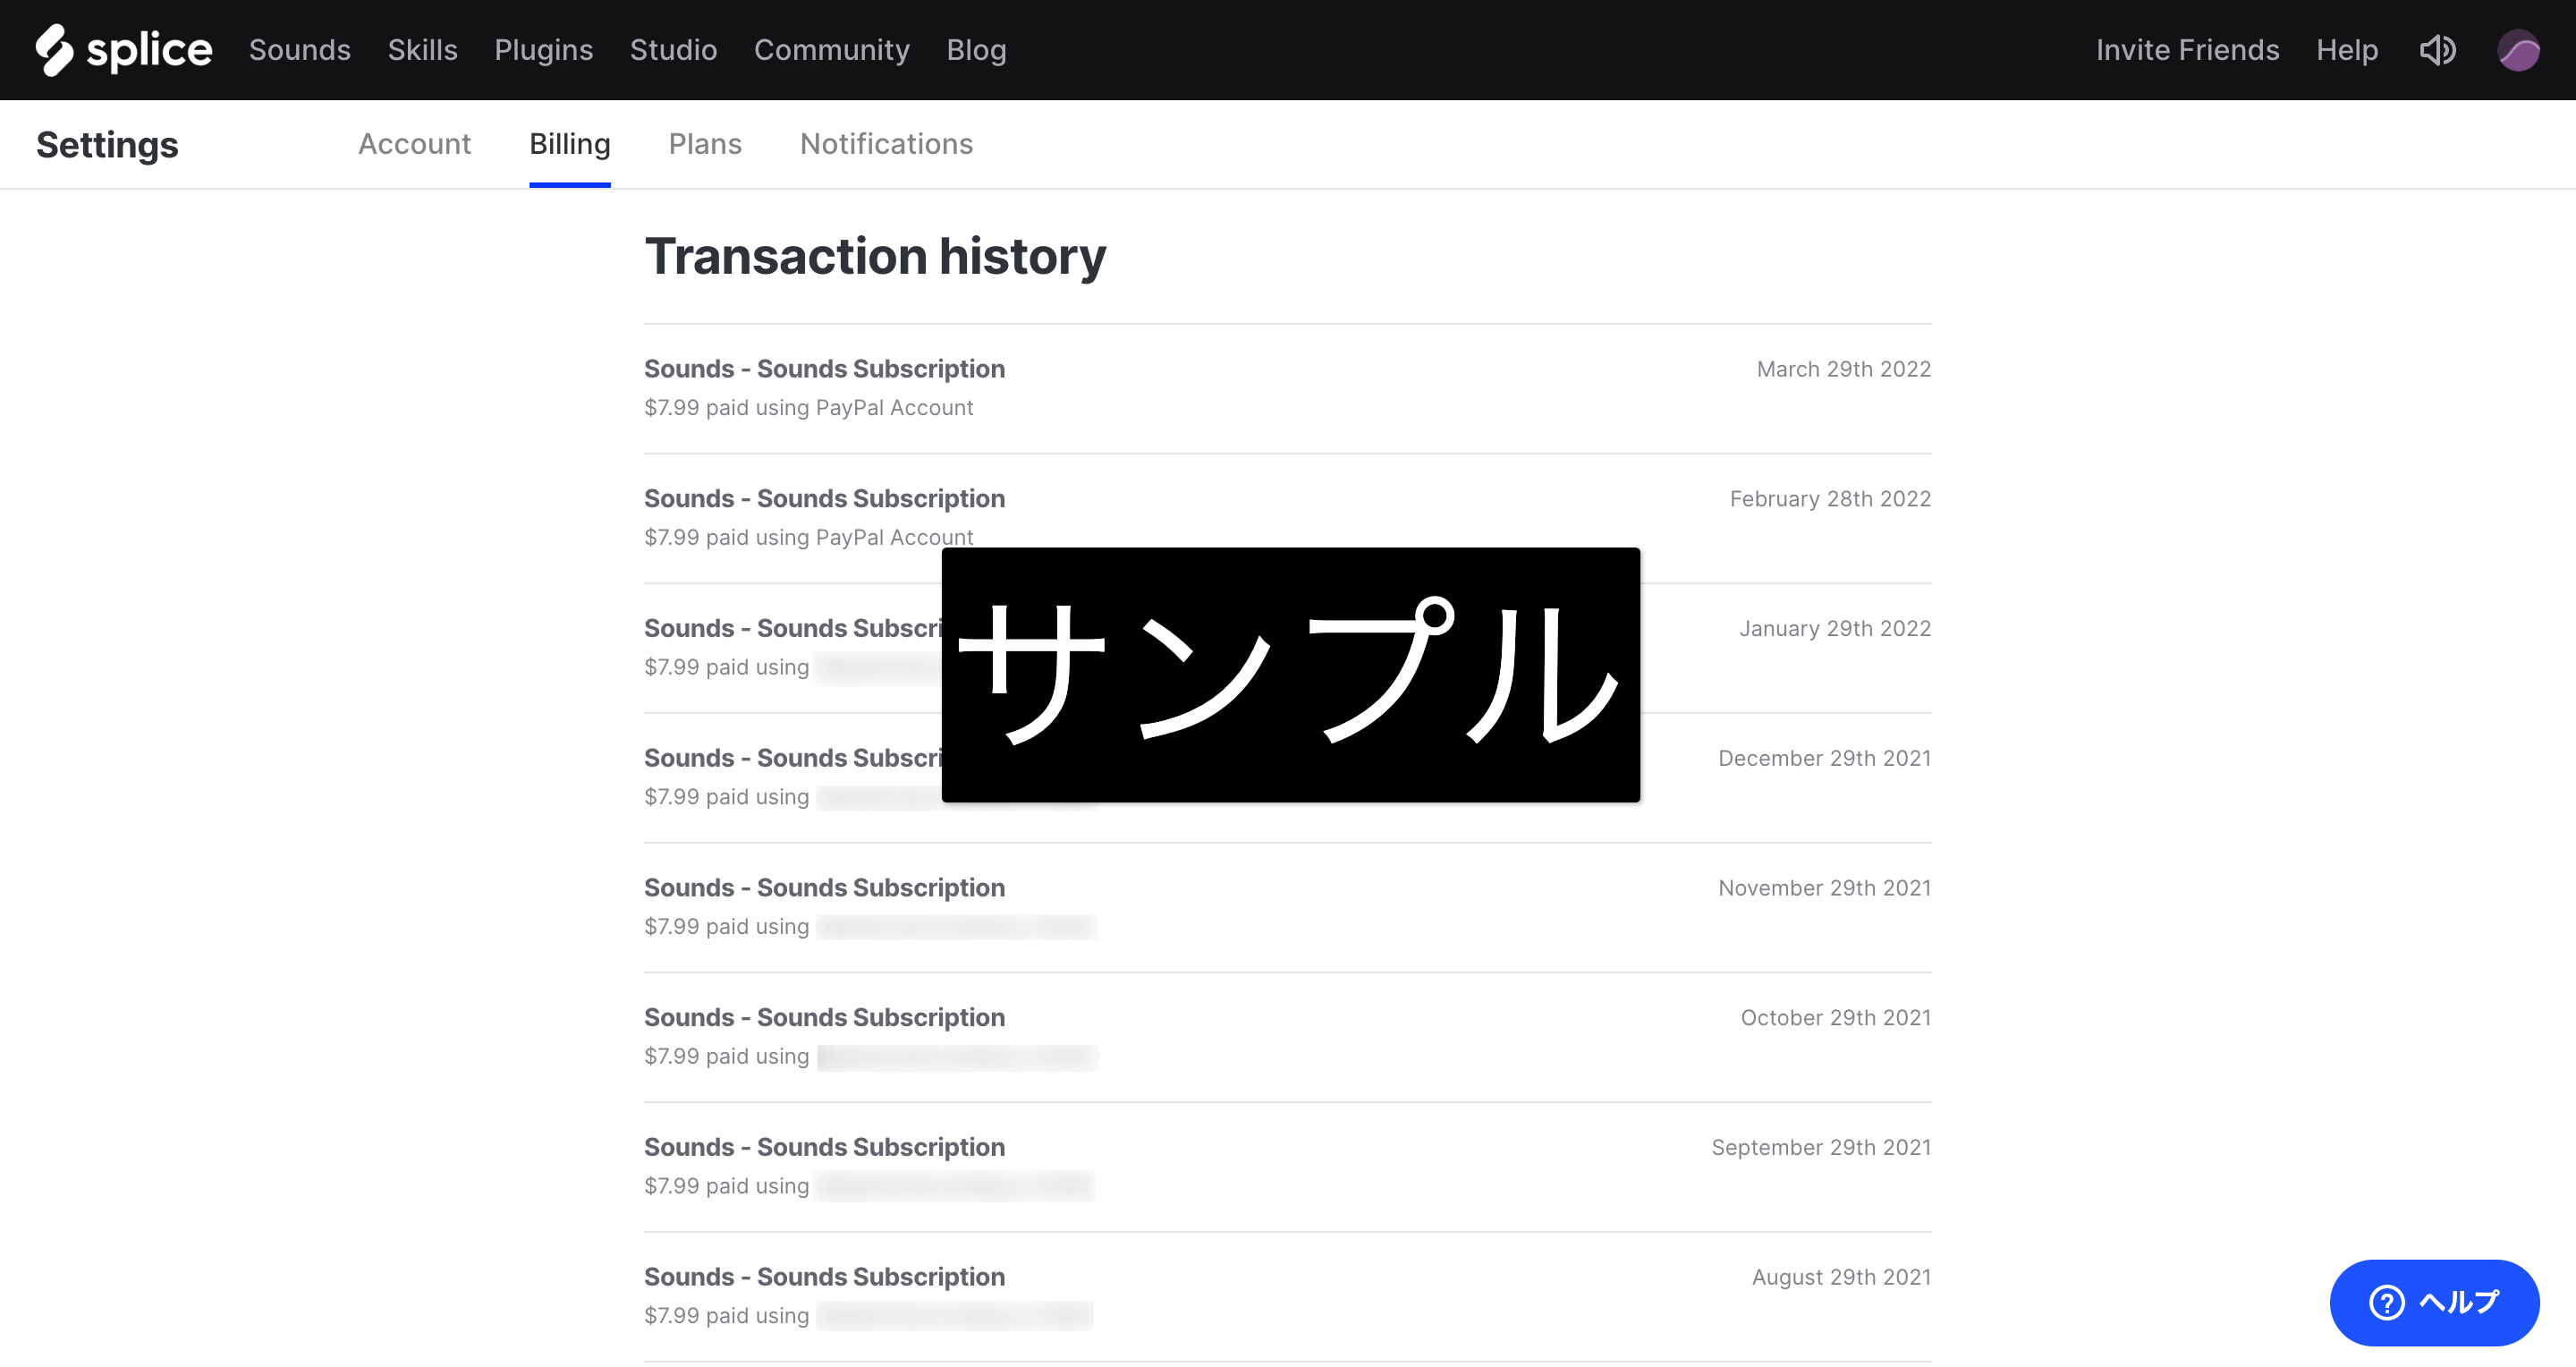Go to Skills in top navigation
Screen dimensions: 2576x1367
tap(422, 50)
